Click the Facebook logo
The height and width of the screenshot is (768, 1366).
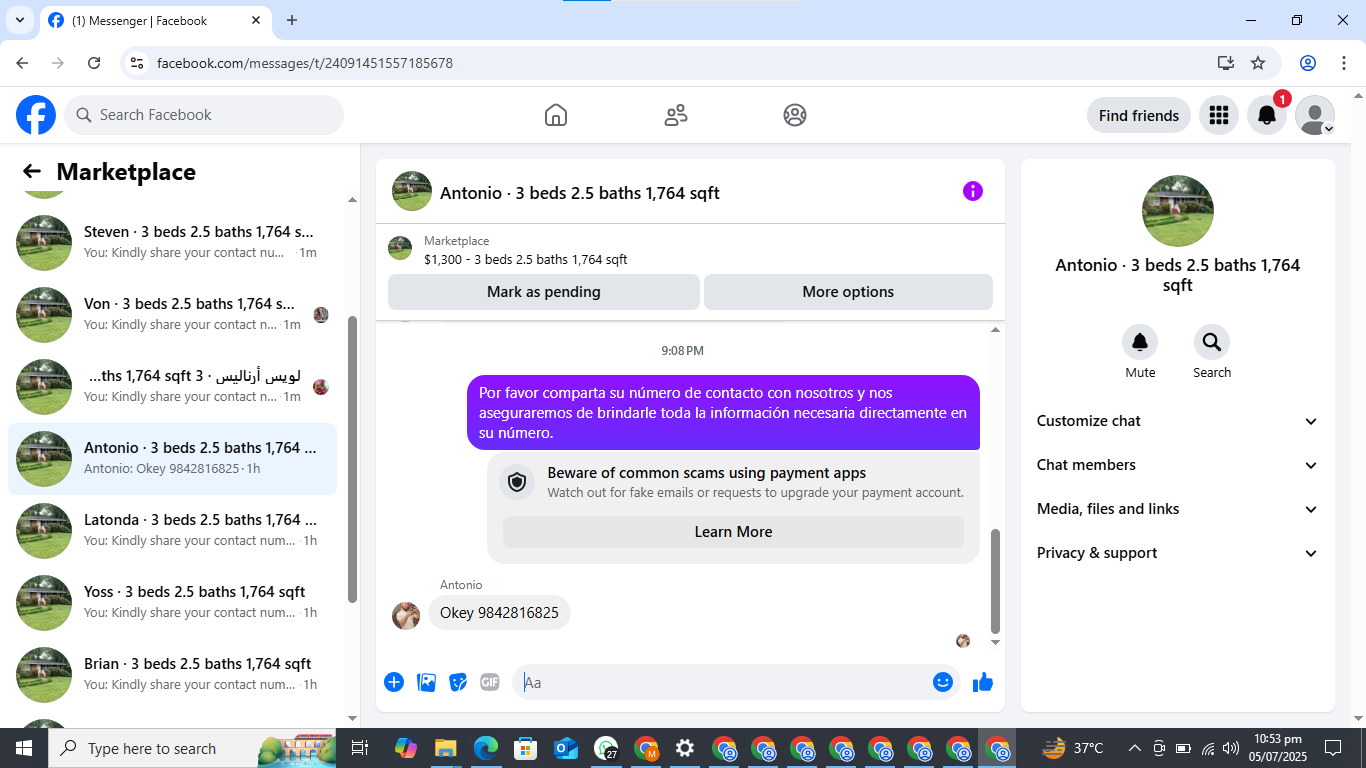tap(36, 115)
